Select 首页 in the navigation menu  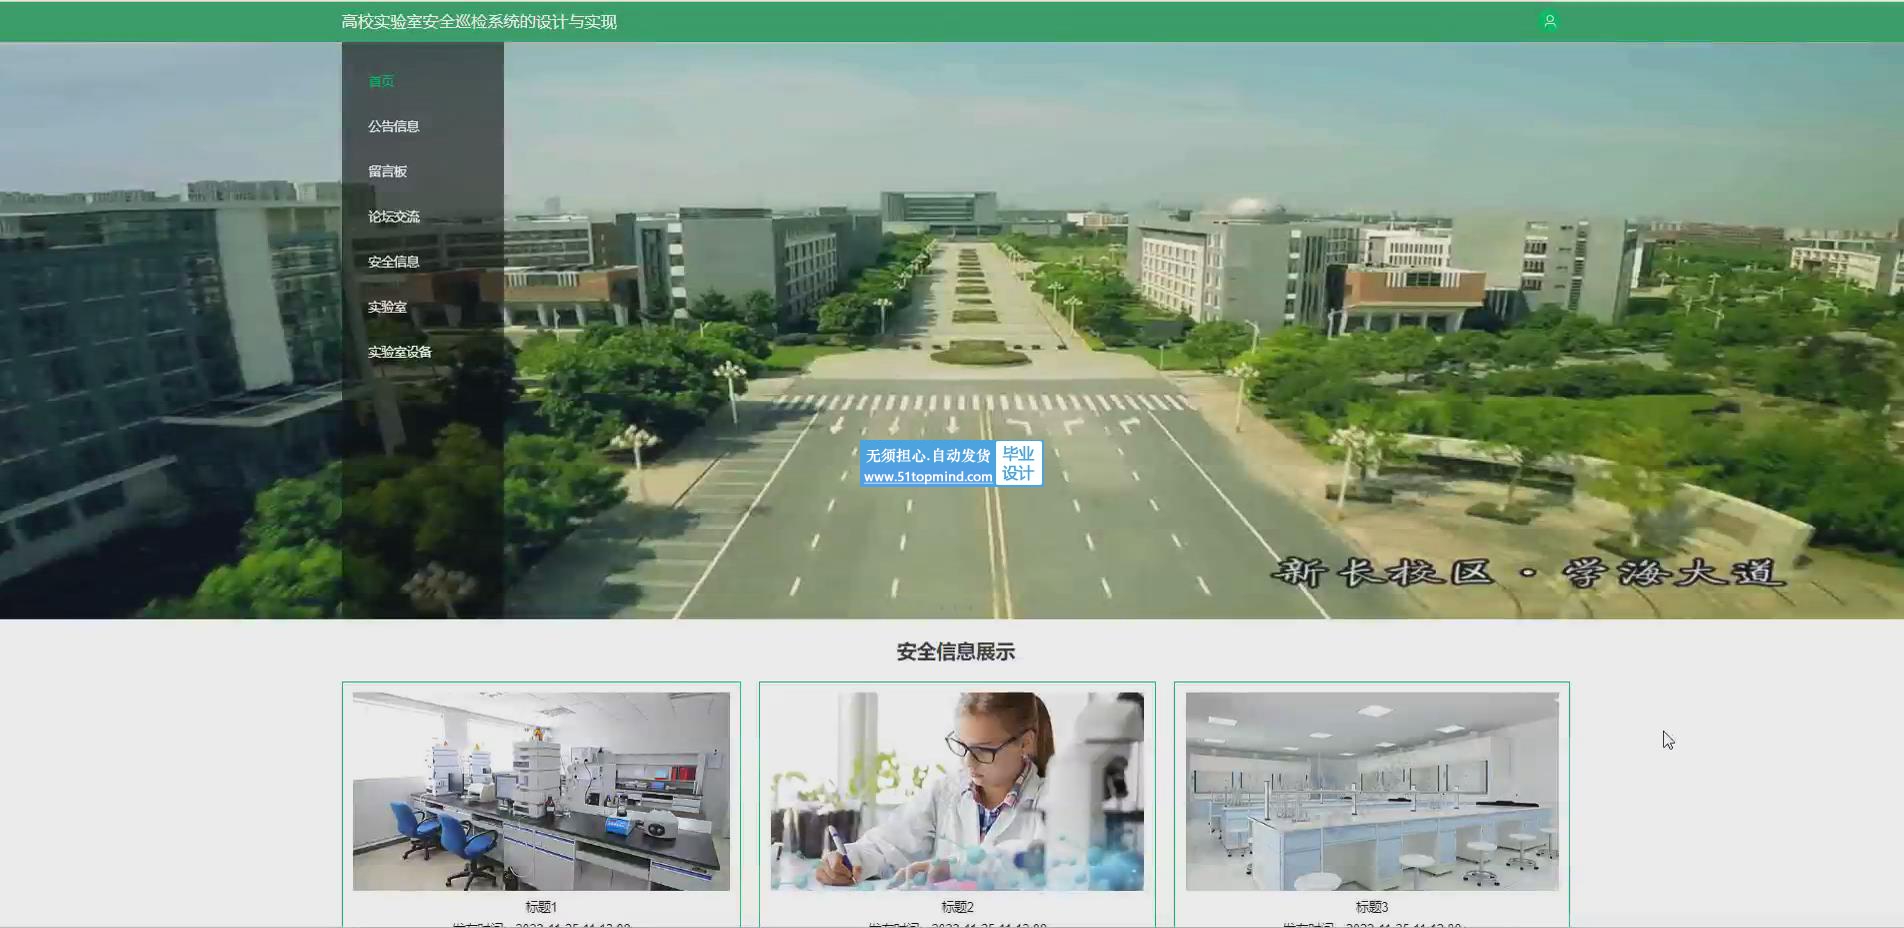(381, 81)
